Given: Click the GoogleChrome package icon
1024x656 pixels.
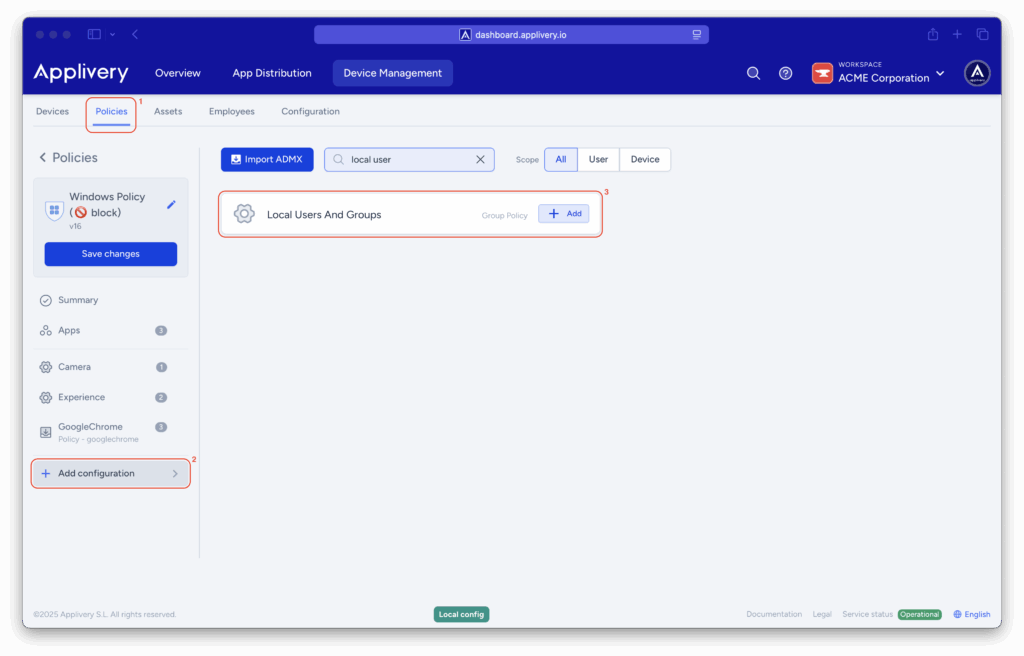Looking at the screenshot, I should (x=46, y=432).
